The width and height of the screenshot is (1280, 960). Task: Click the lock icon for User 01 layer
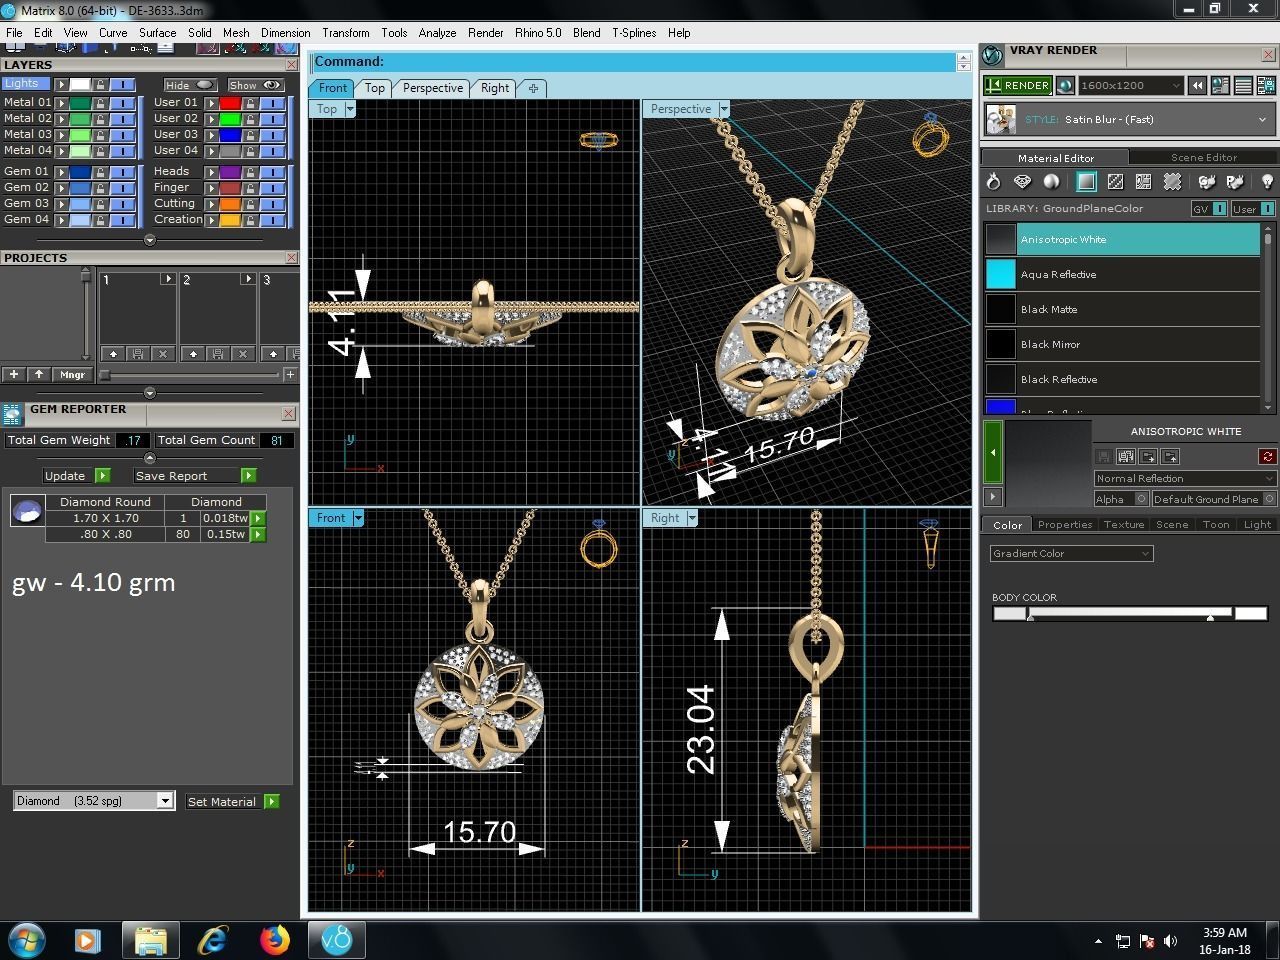coord(250,103)
